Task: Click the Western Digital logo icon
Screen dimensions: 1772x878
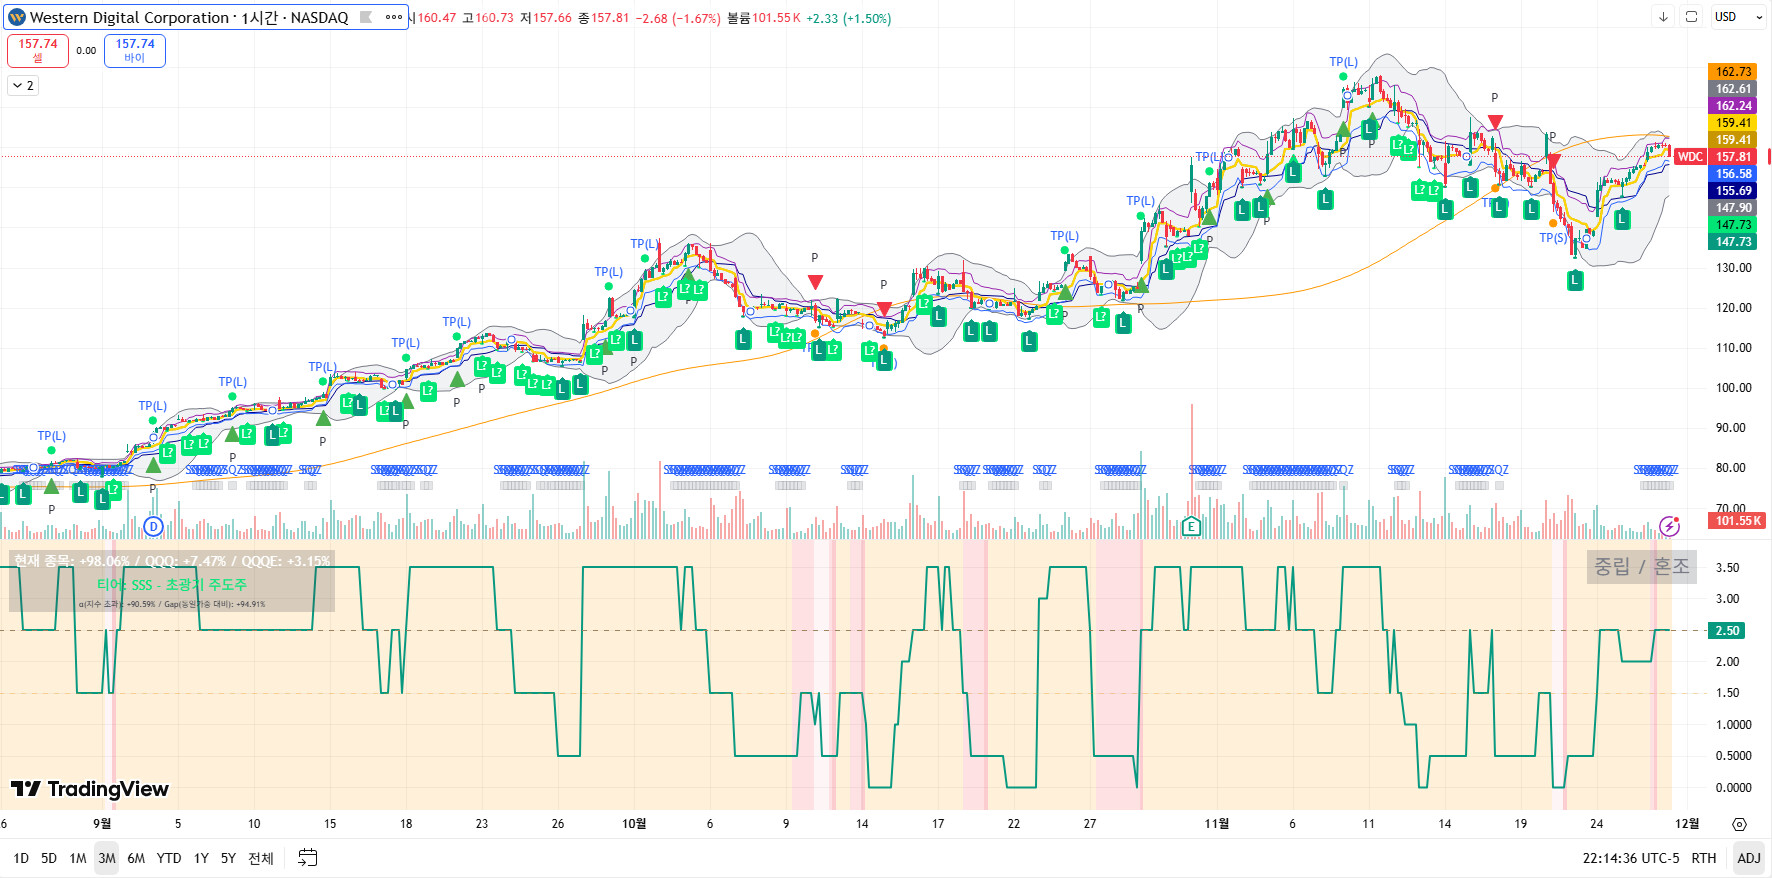Action: [17, 17]
